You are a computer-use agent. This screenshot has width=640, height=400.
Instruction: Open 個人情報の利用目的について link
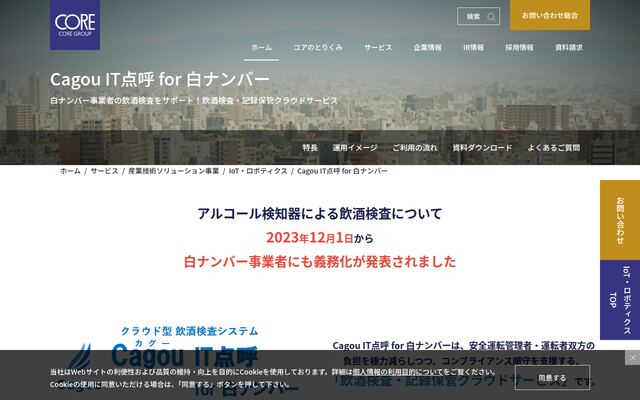click(x=398, y=372)
